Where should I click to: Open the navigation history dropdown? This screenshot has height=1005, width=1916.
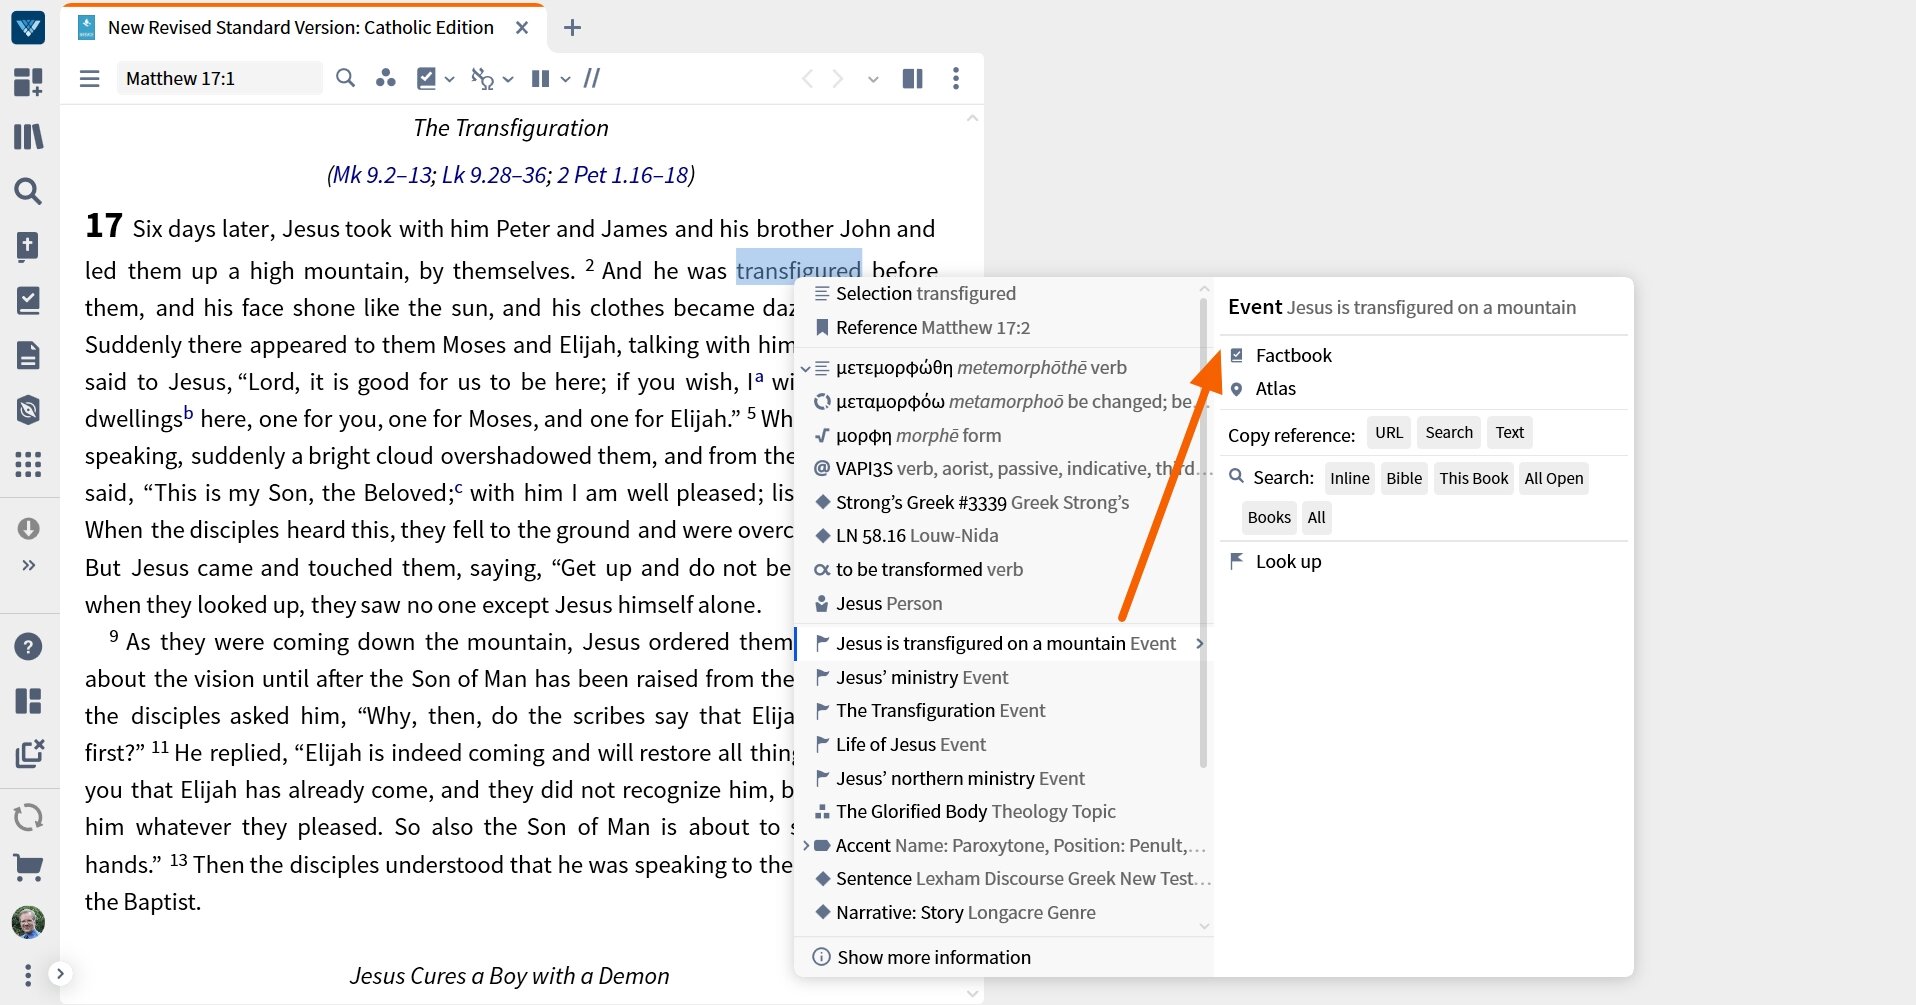(x=873, y=79)
